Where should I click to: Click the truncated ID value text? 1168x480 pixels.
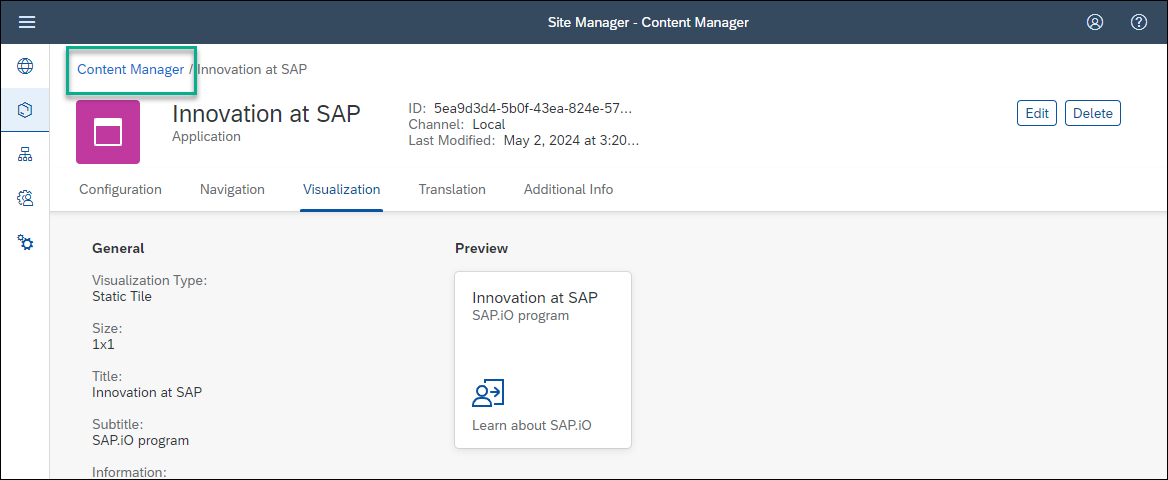533,108
